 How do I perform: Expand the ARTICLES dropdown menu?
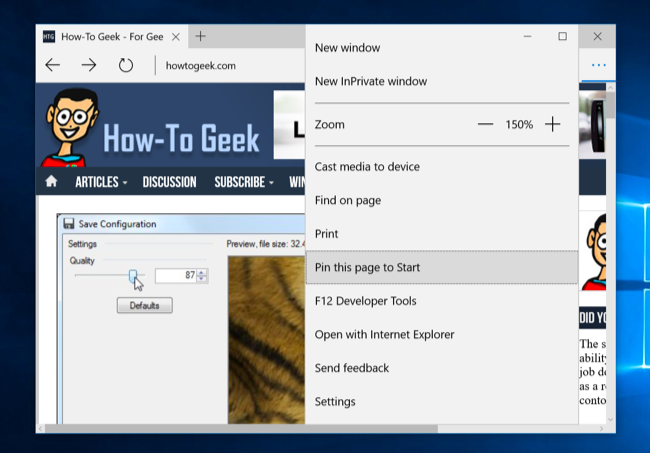coord(101,182)
